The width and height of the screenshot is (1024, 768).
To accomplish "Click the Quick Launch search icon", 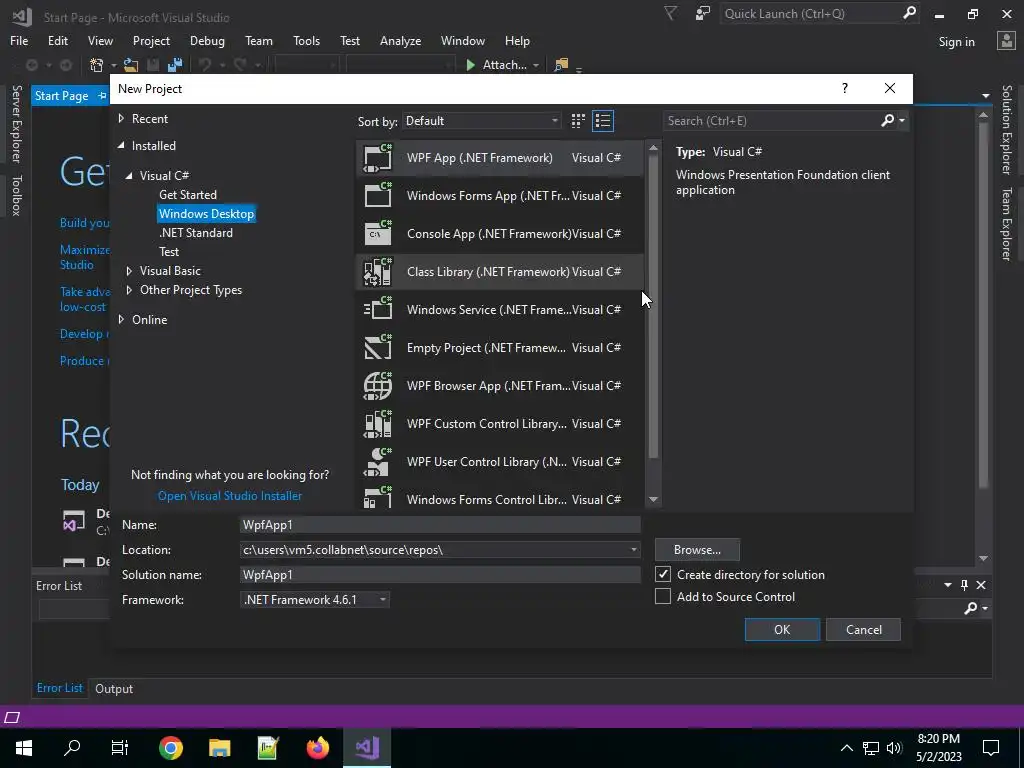I will click(909, 13).
